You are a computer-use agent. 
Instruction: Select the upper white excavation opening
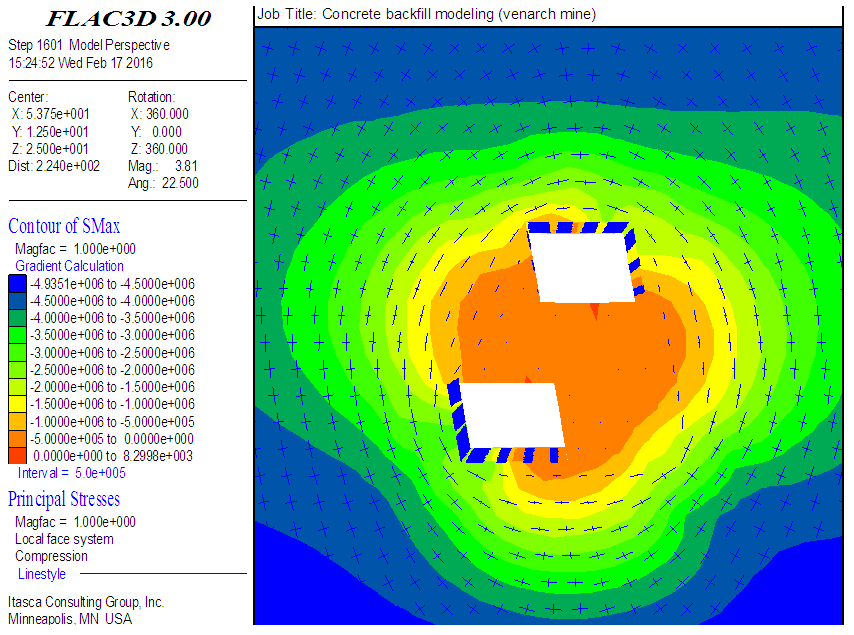[580, 266]
